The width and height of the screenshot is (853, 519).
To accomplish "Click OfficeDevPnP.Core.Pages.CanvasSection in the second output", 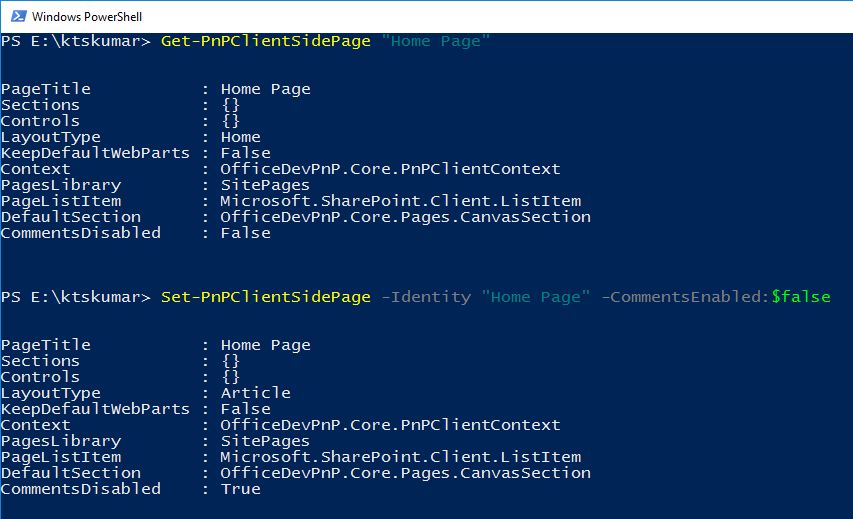I will (405, 473).
